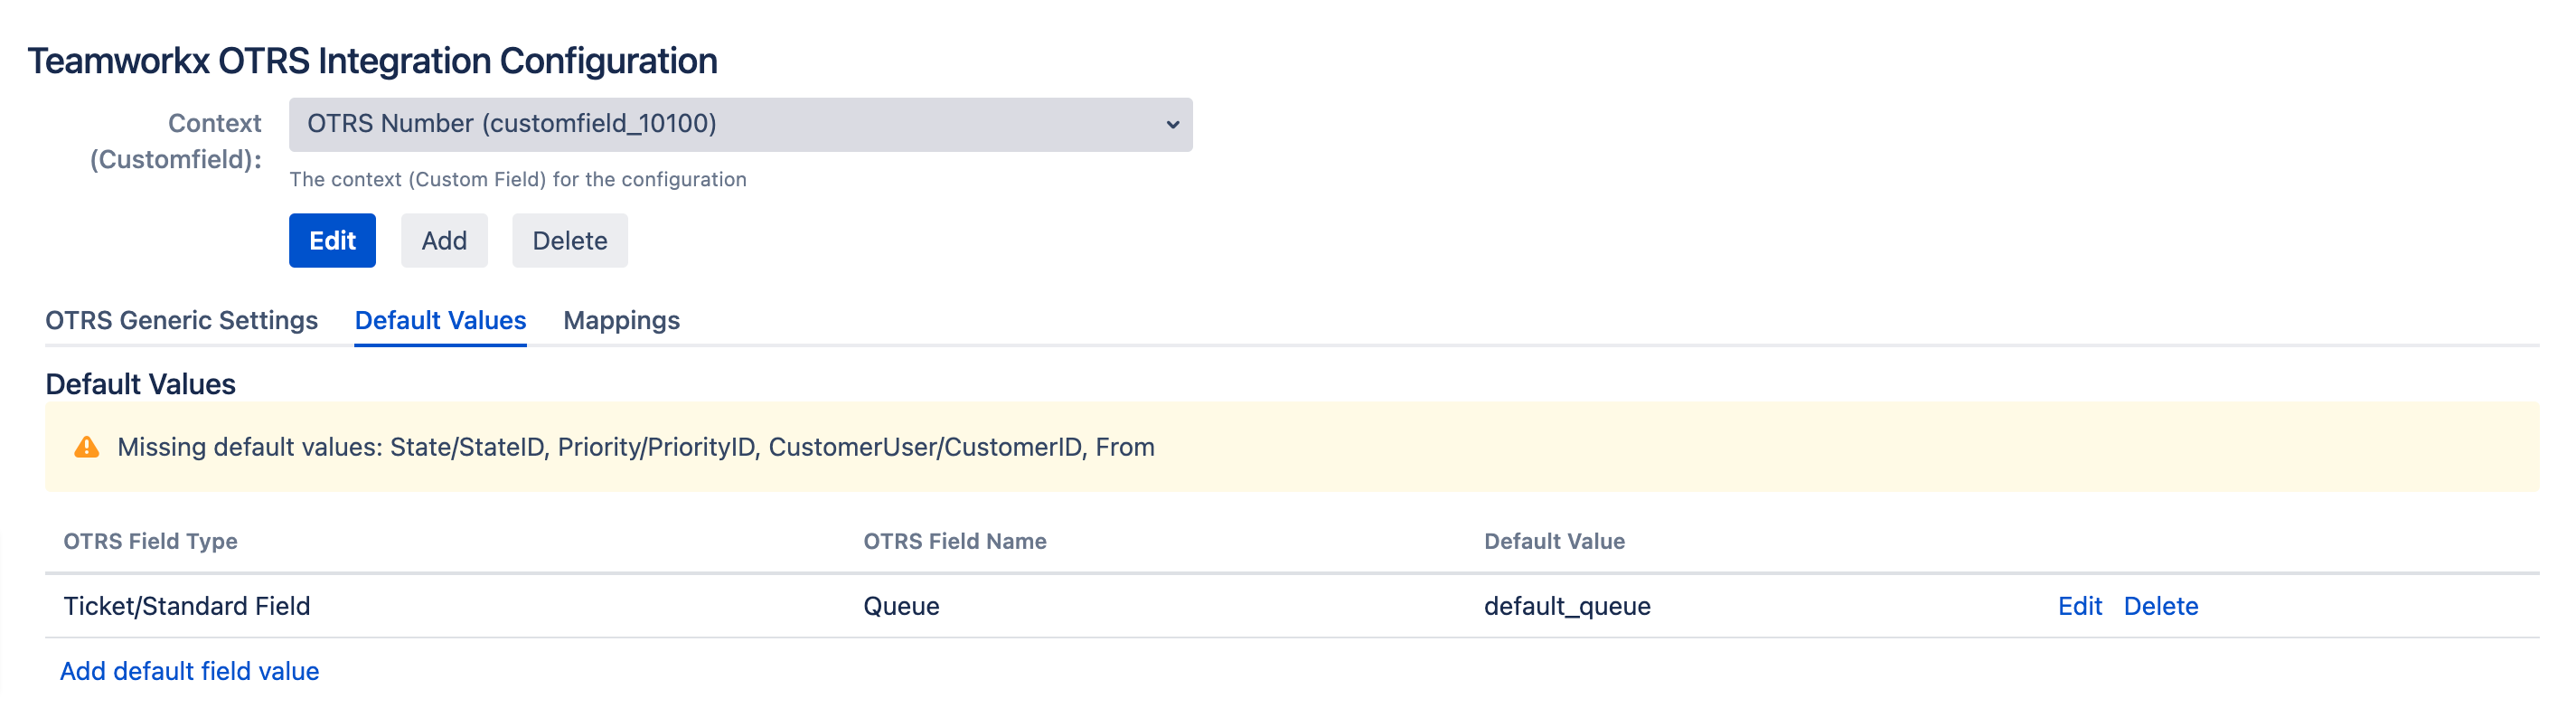Click the context Custom Field help text

pos(518,179)
